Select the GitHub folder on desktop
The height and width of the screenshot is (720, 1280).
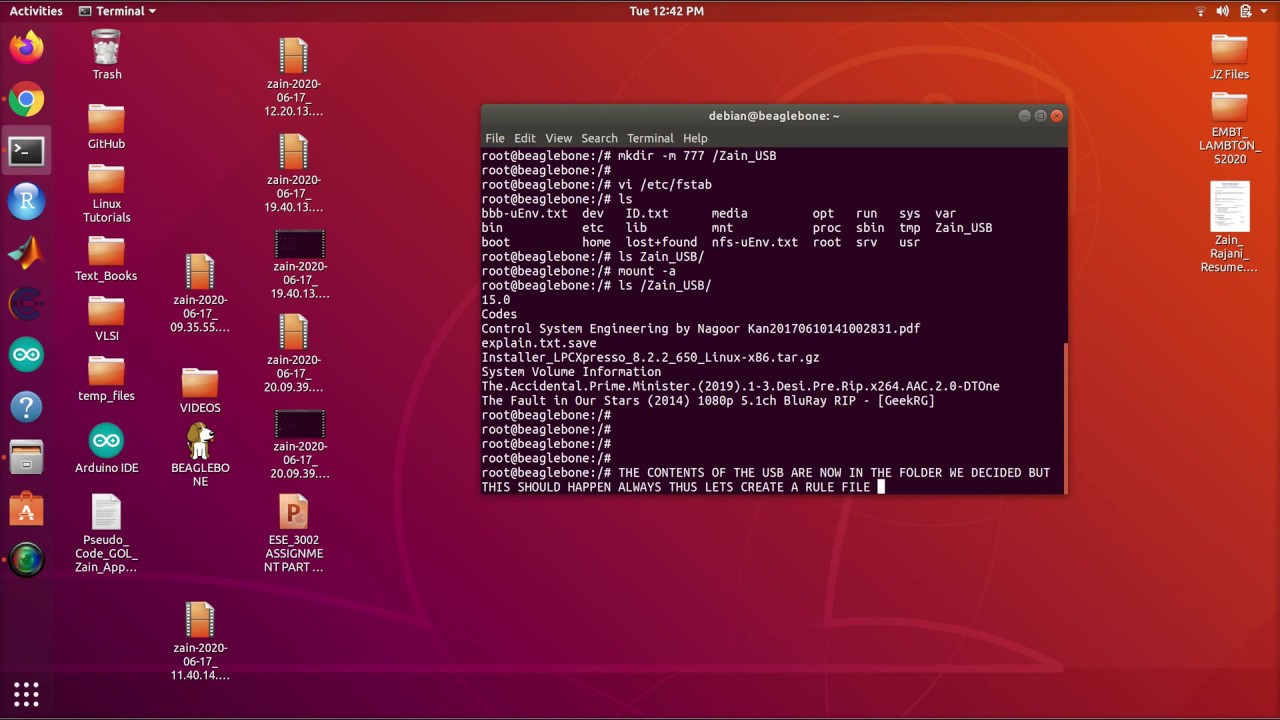tap(106, 127)
